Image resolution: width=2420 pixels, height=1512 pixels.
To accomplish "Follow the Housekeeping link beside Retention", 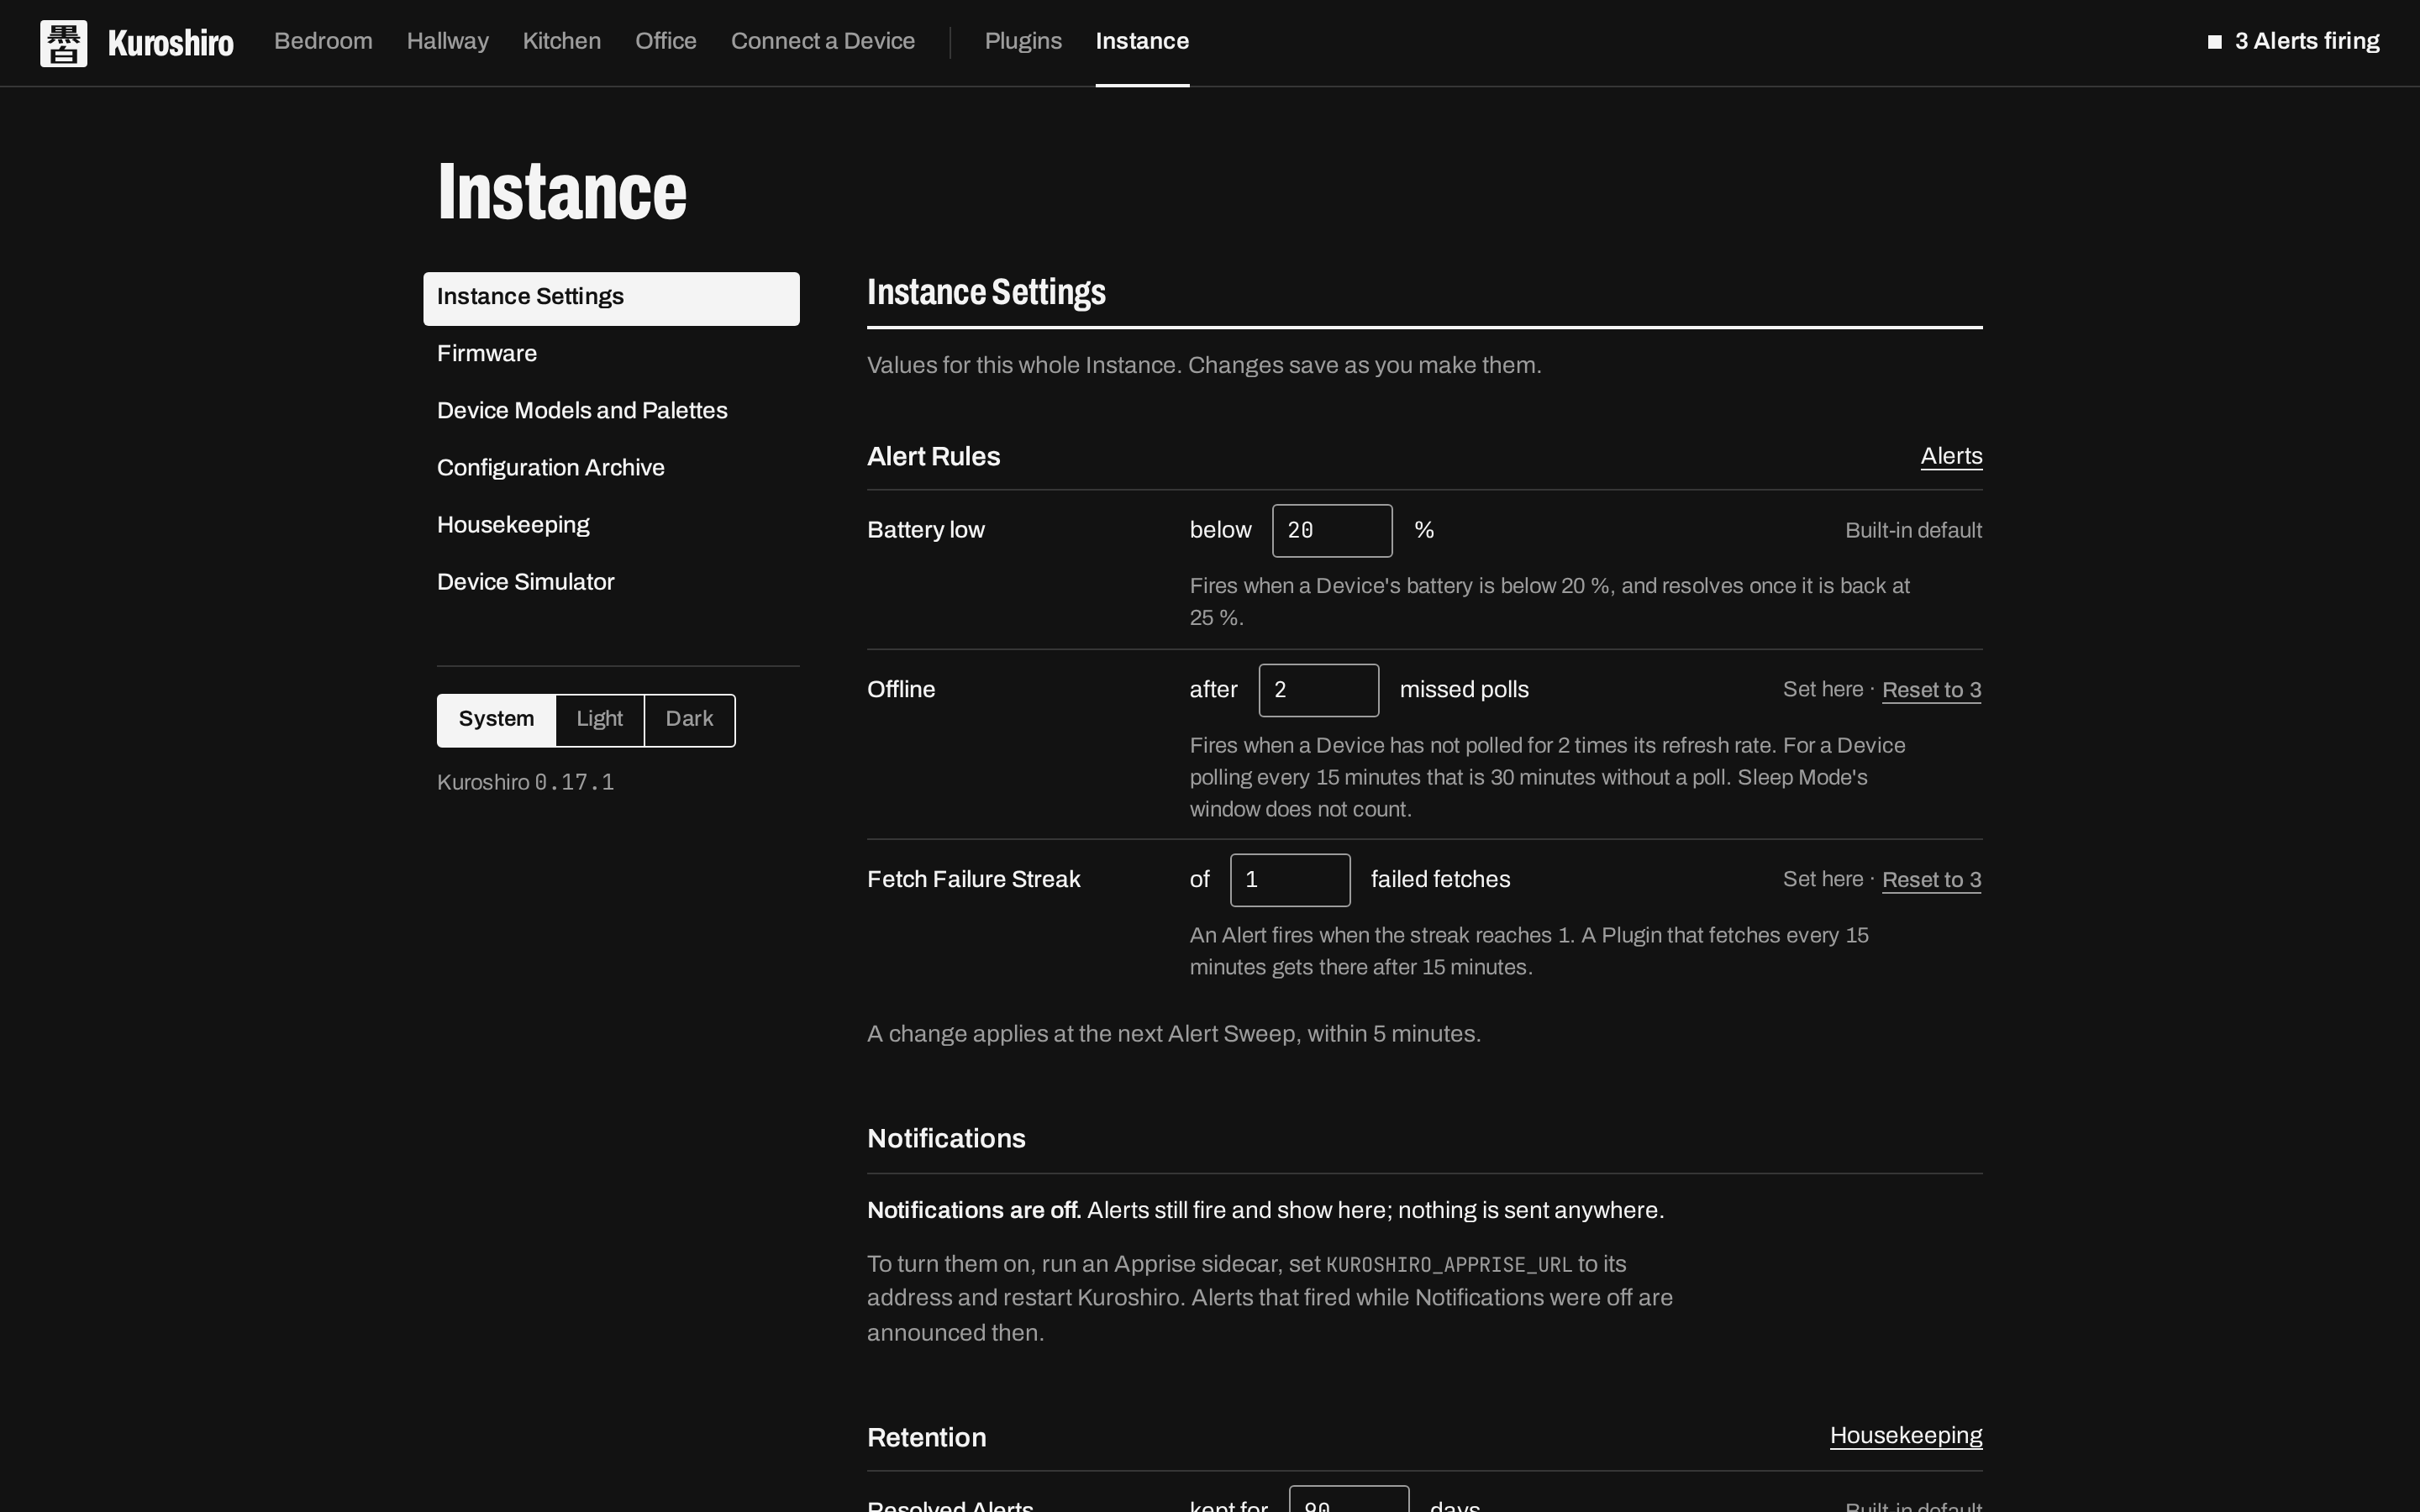I will [1905, 1436].
